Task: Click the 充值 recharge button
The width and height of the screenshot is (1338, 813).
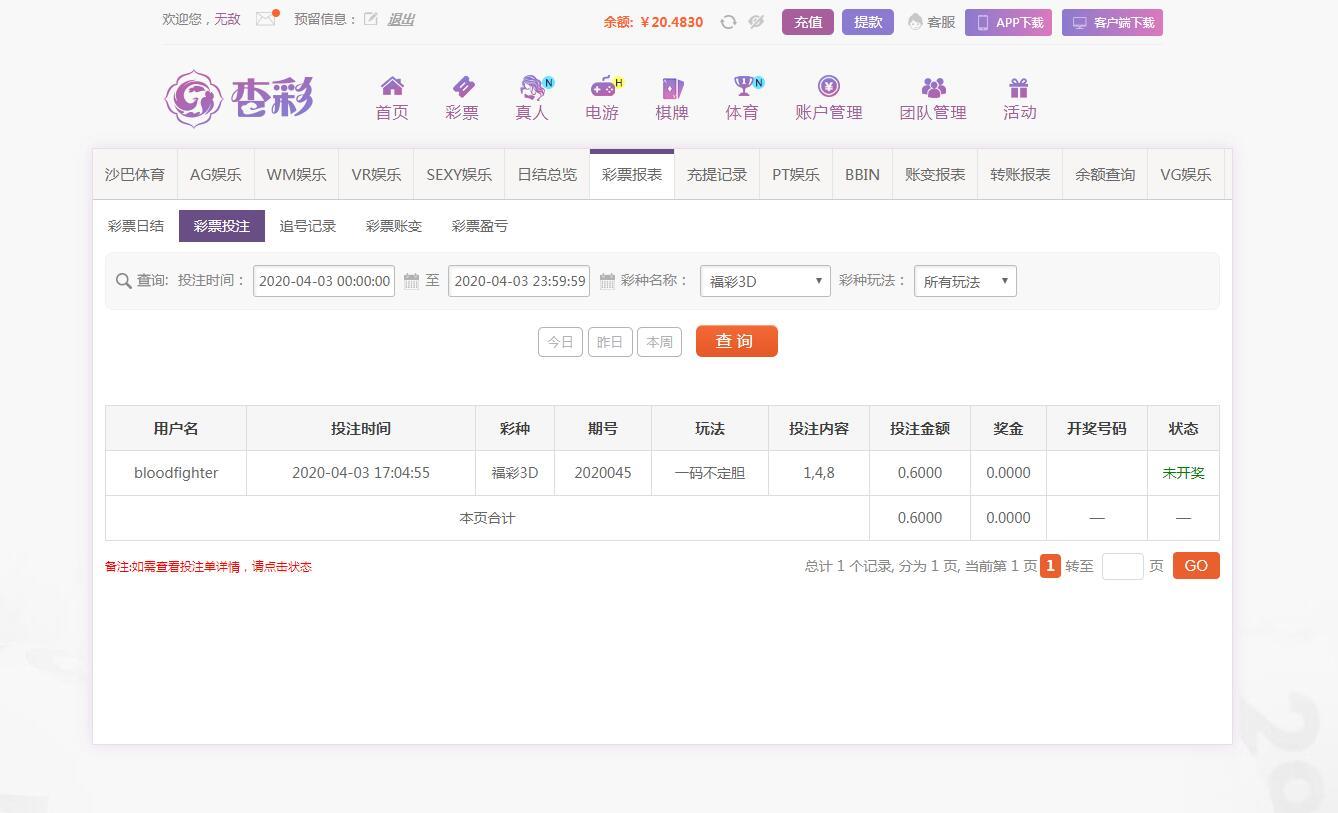Action: tap(808, 22)
